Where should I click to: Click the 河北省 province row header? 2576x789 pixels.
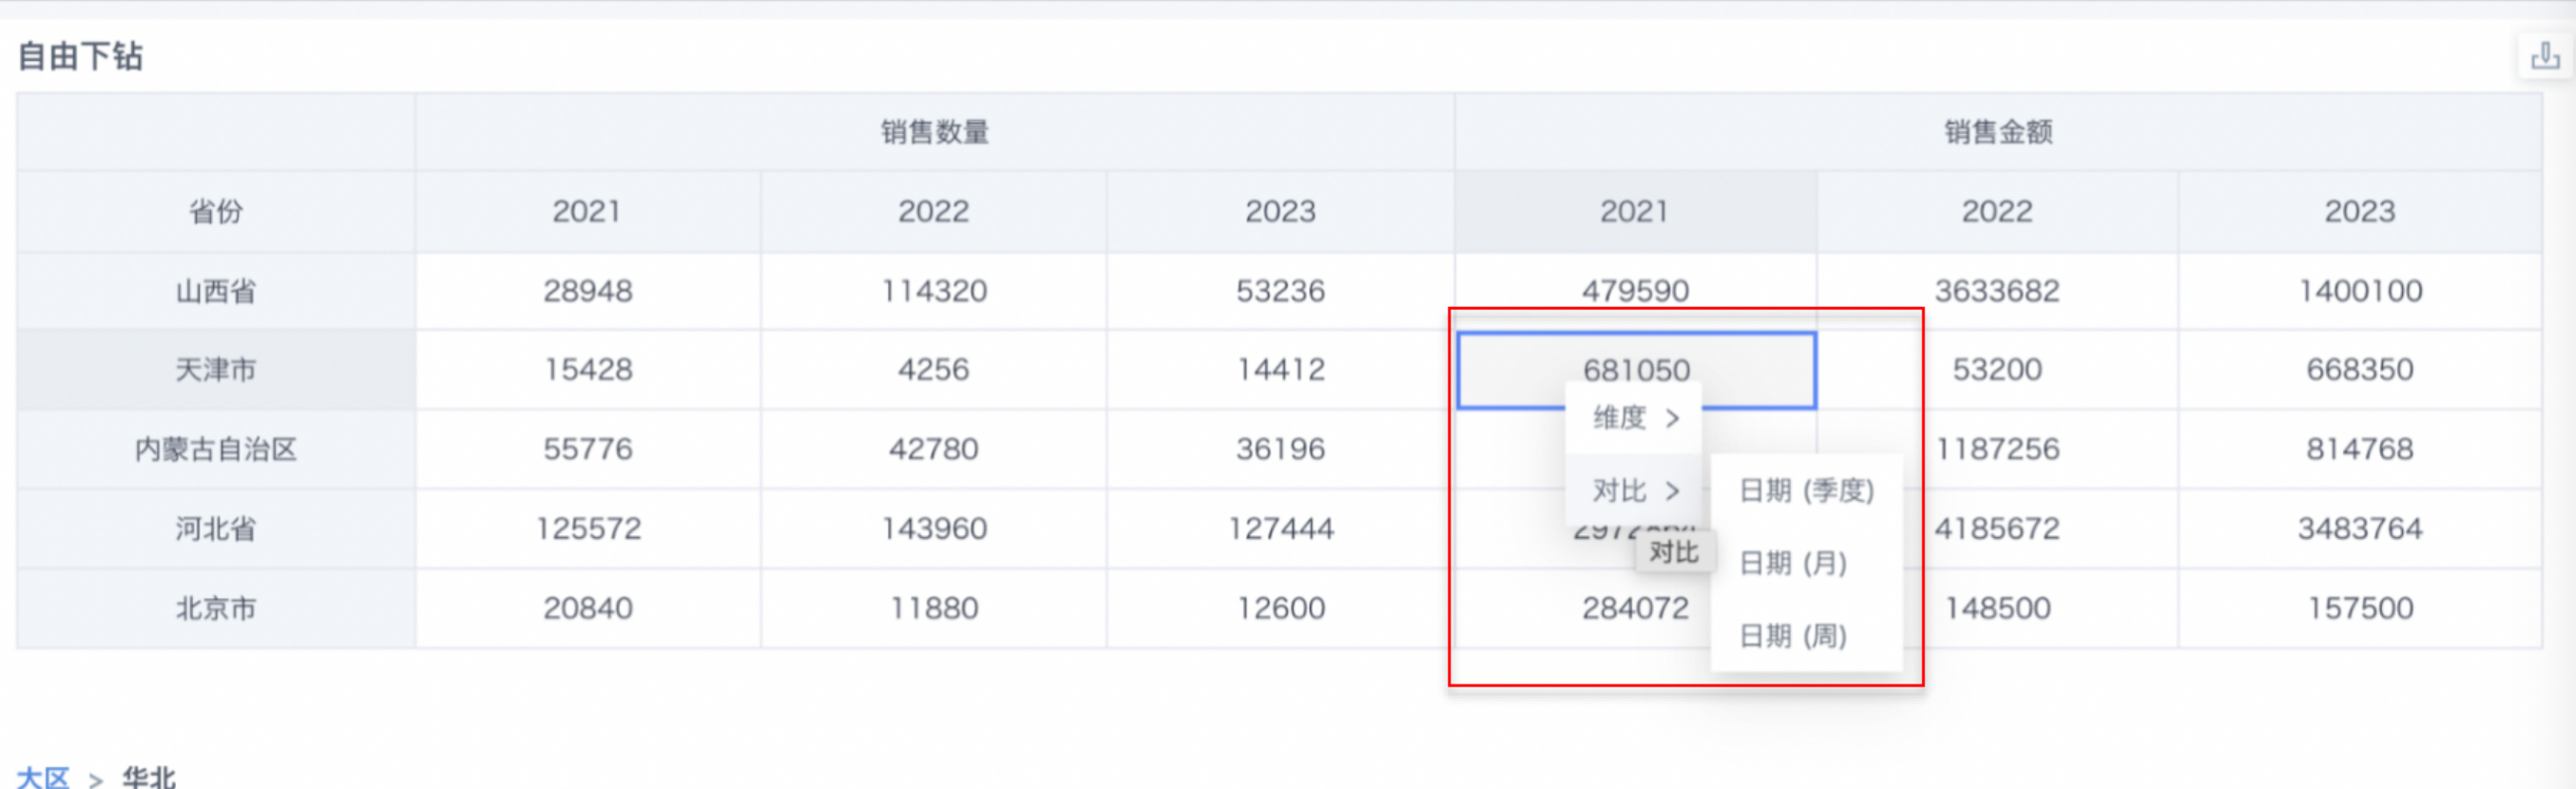(x=216, y=528)
